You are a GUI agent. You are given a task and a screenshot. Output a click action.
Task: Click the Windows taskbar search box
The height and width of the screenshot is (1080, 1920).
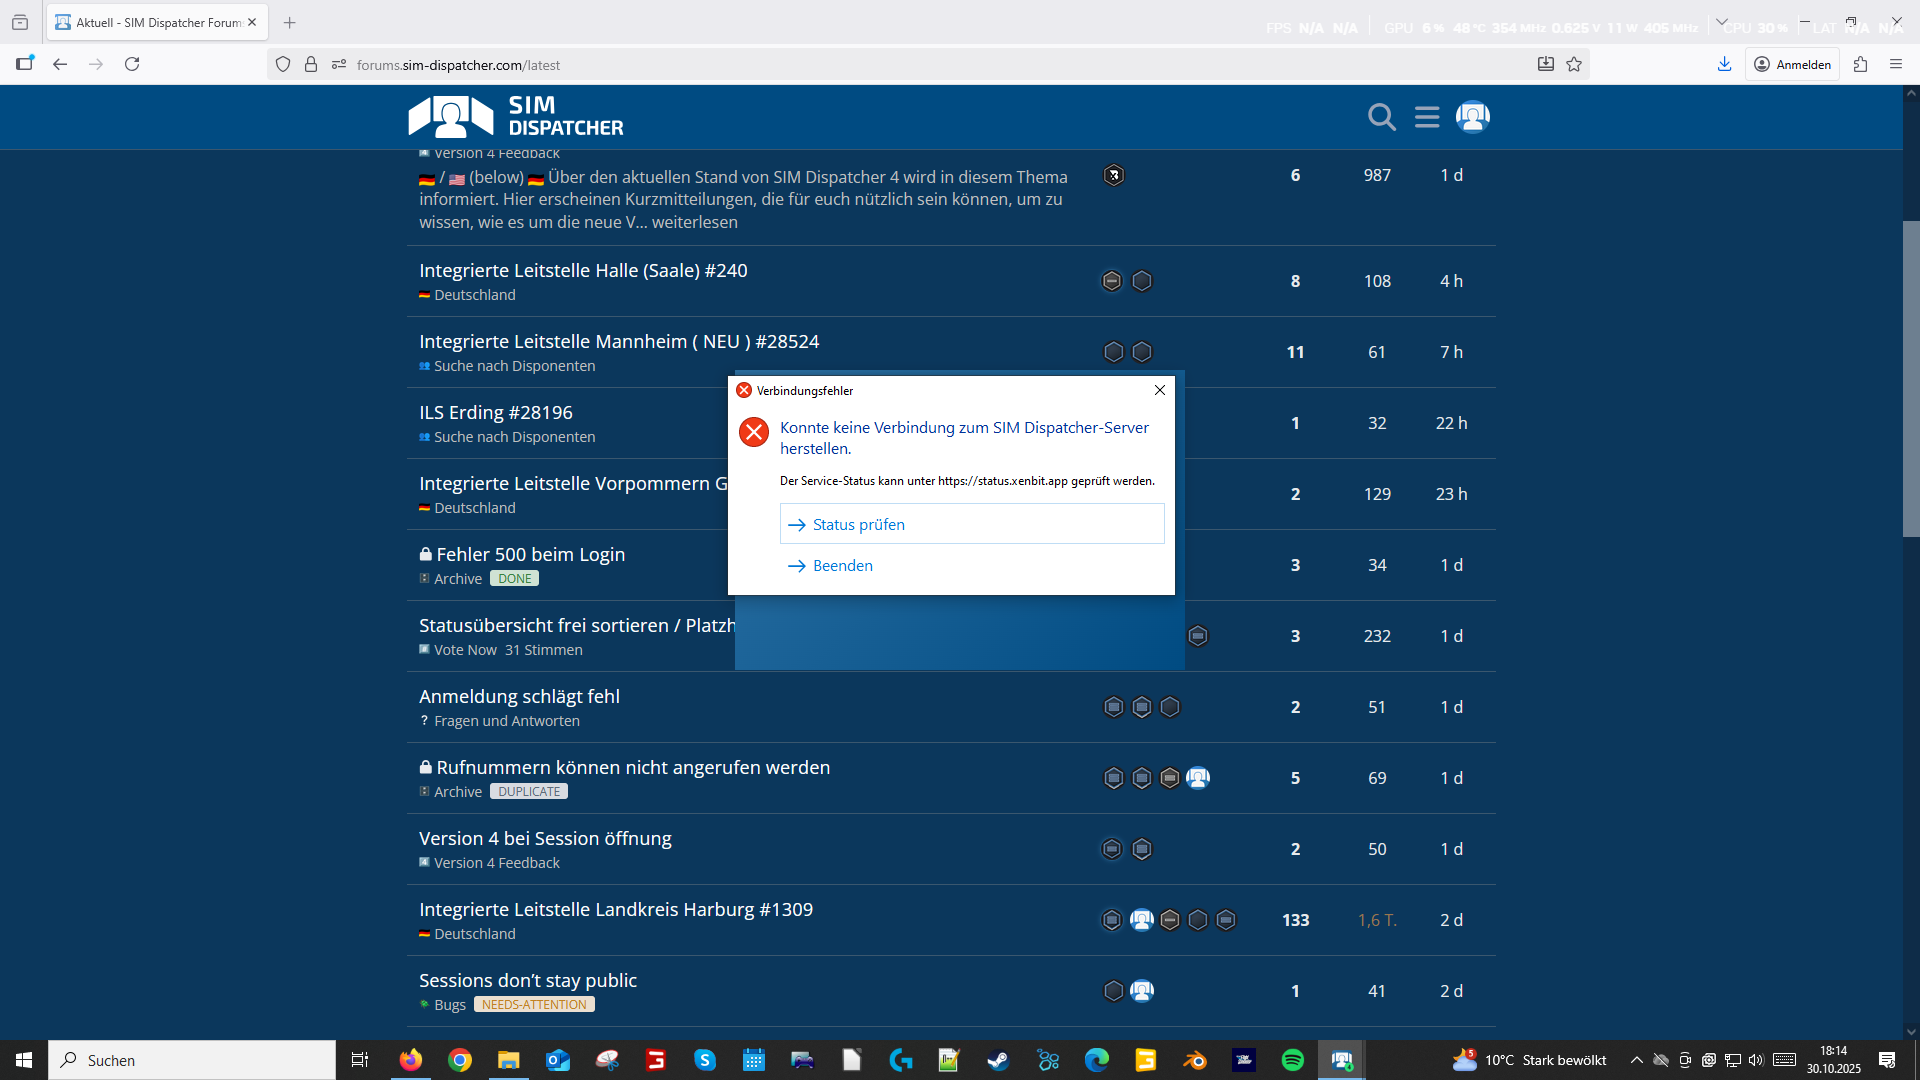click(x=192, y=1060)
